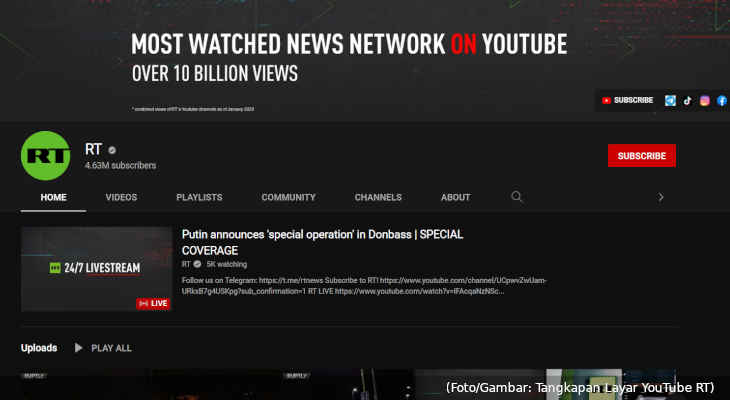This screenshot has width=730, height=400.
Task: Expand the tab bar with the right chevron
Action: 660,197
